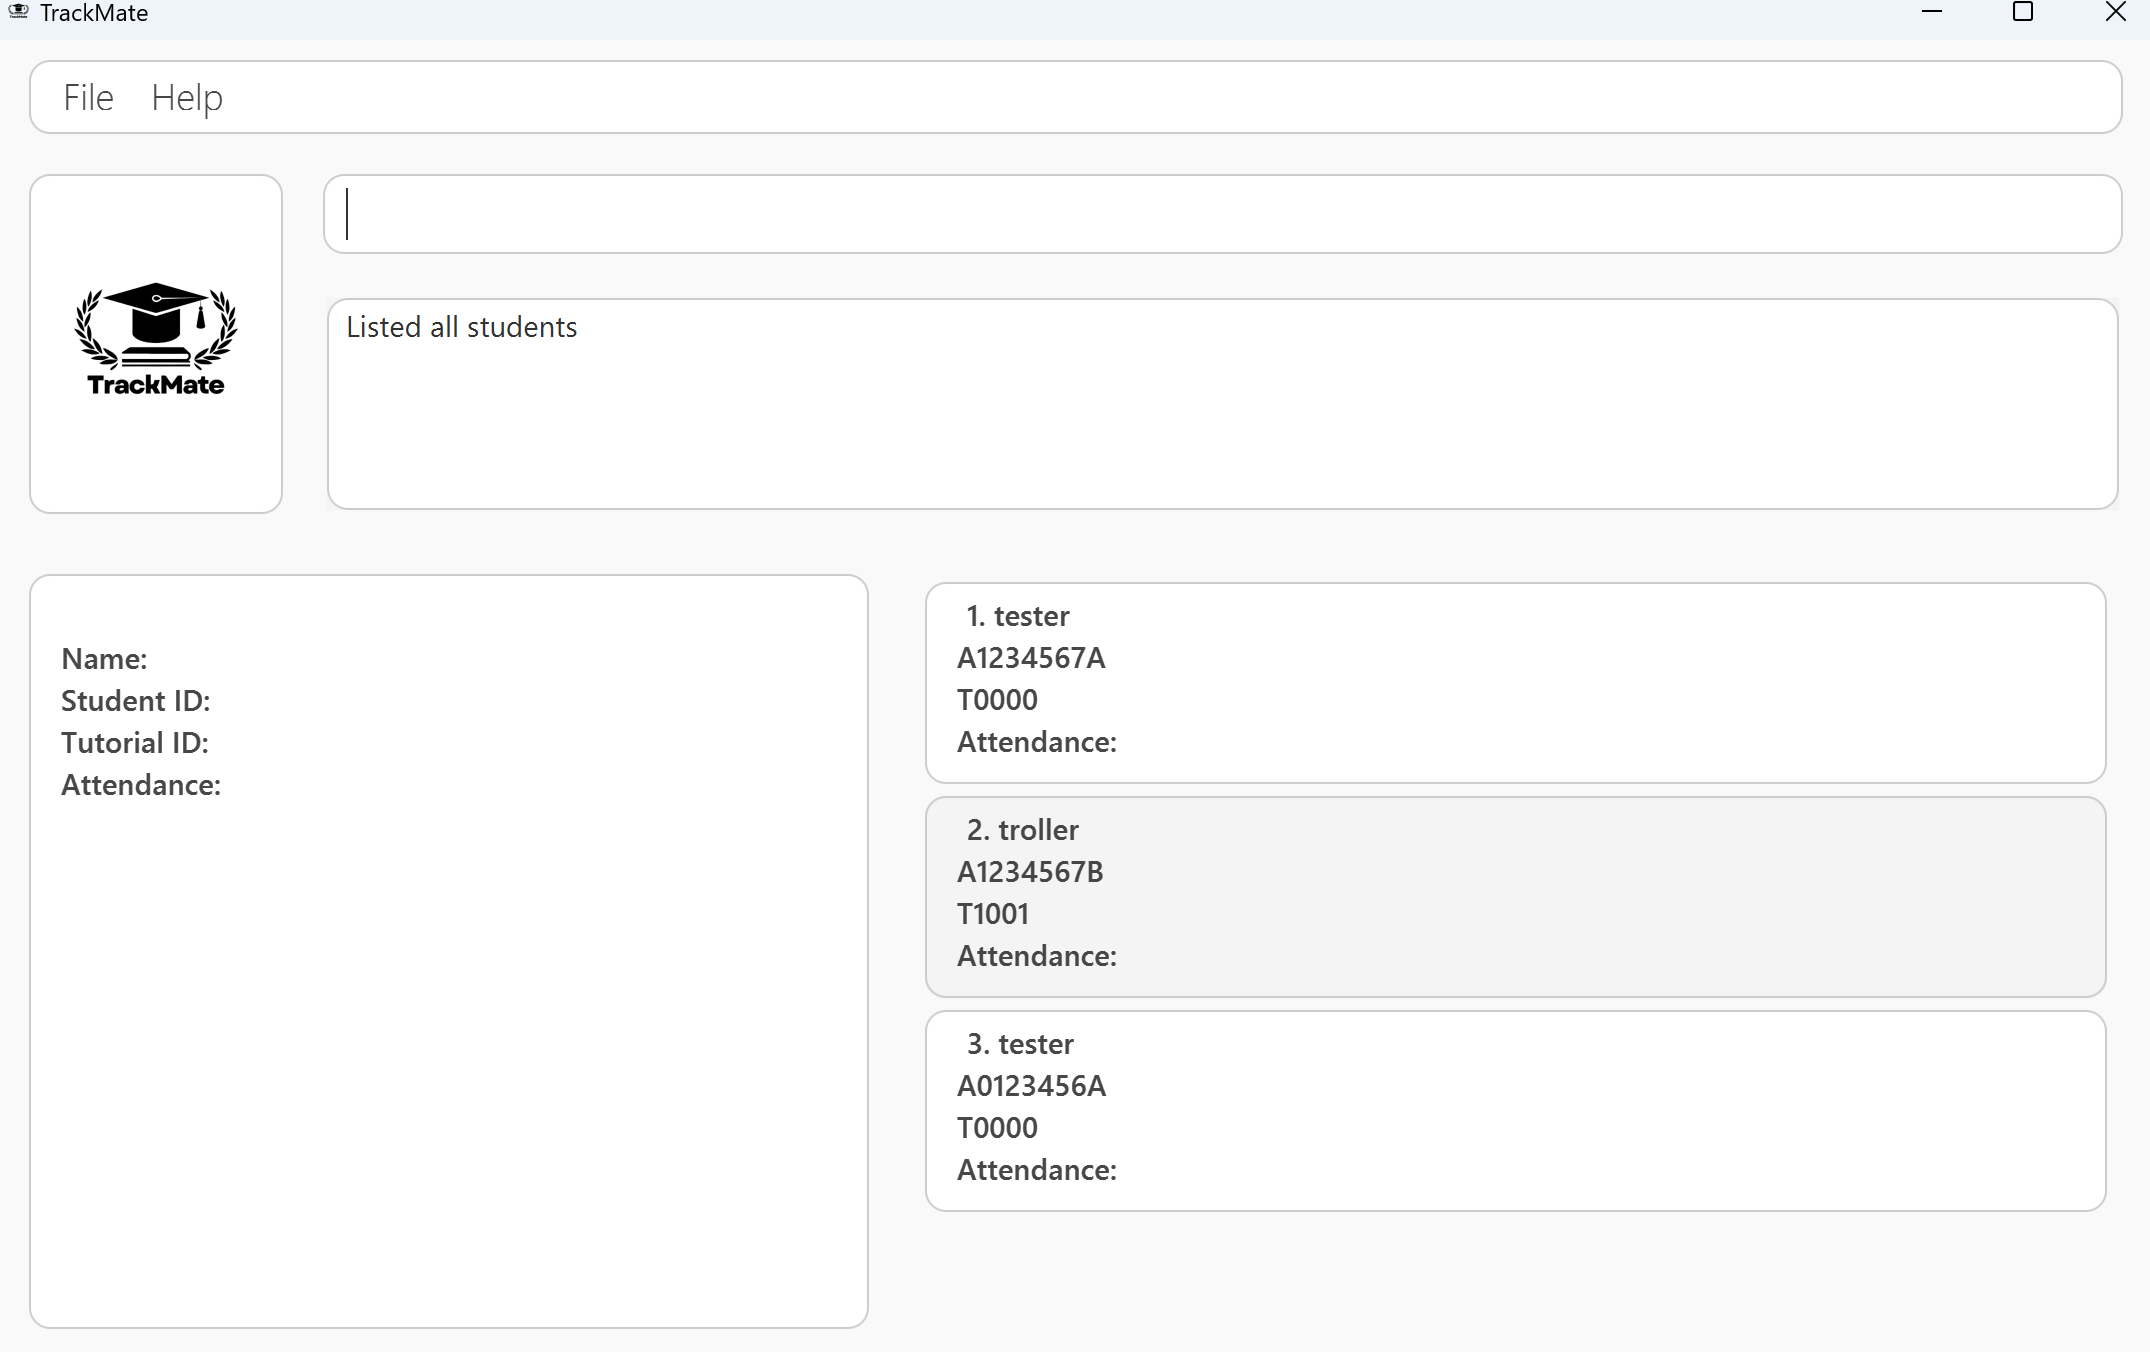
Task: Click the TrackMate graduation cap logo
Action: click(156, 340)
